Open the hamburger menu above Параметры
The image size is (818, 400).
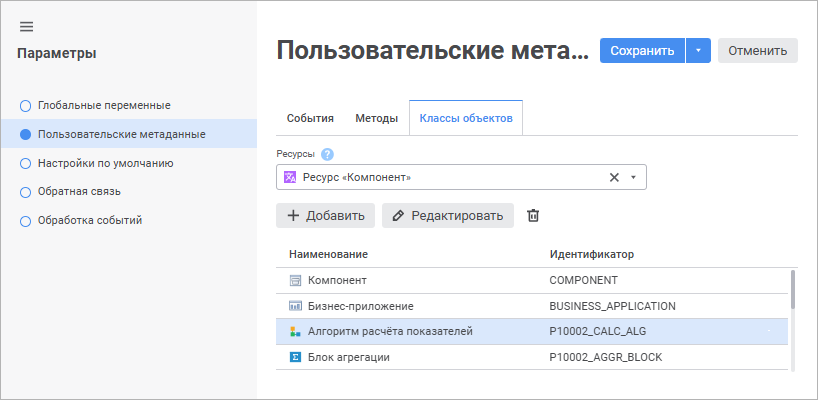26,27
